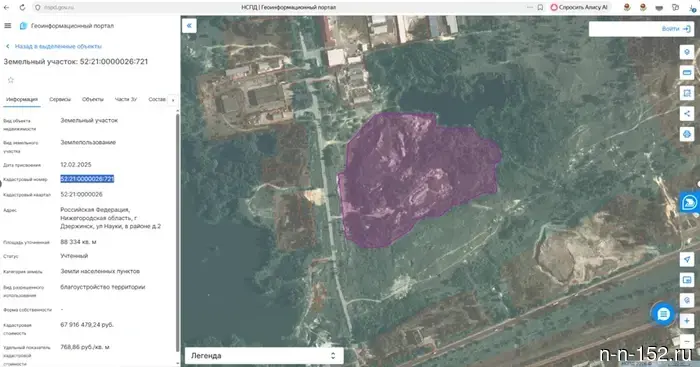The height and width of the screenshot is (367, 700).
Task: Open the three-dots menu in address bar
Action: (529, 8)
